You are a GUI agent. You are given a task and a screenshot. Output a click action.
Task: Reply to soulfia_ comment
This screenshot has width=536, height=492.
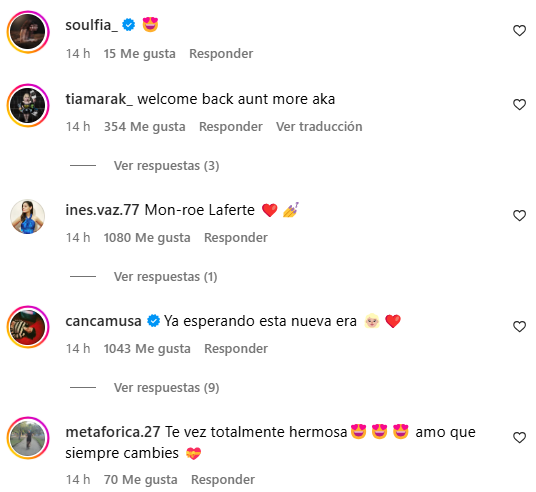221,54
